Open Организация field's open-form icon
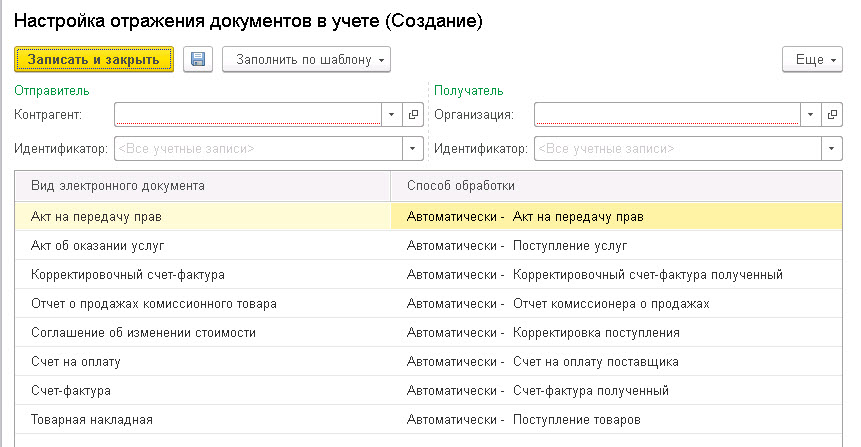The width and height of the screenshot is (861, 447). (832, 115)
